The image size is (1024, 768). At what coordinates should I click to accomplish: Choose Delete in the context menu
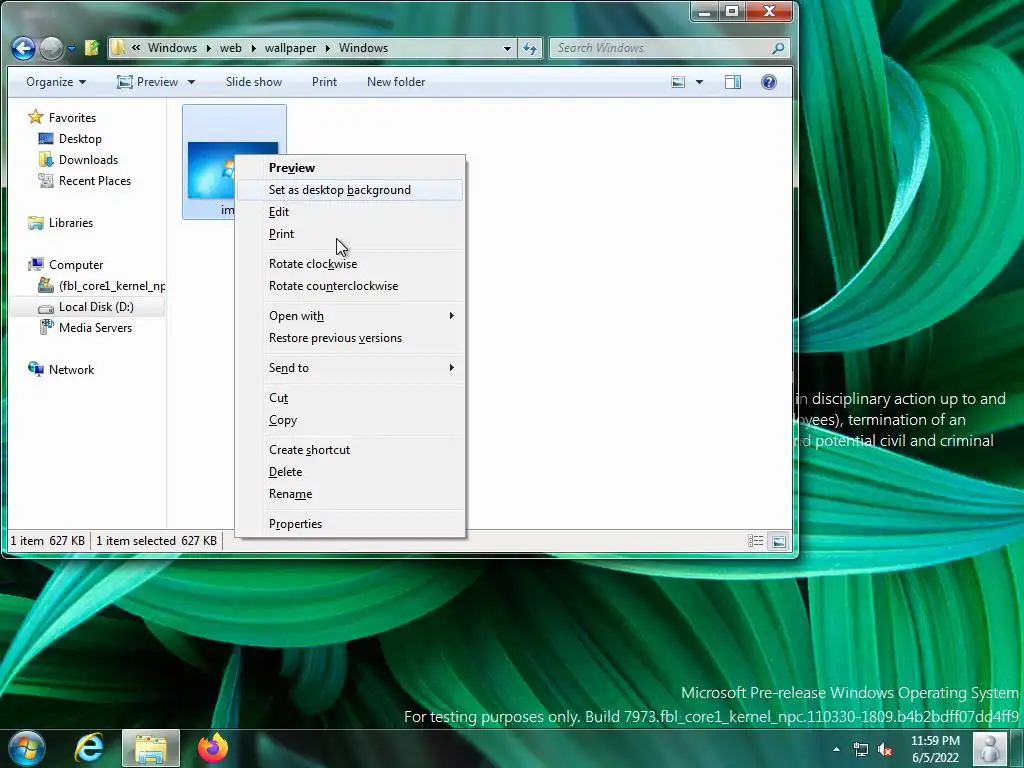pos(350,472)
